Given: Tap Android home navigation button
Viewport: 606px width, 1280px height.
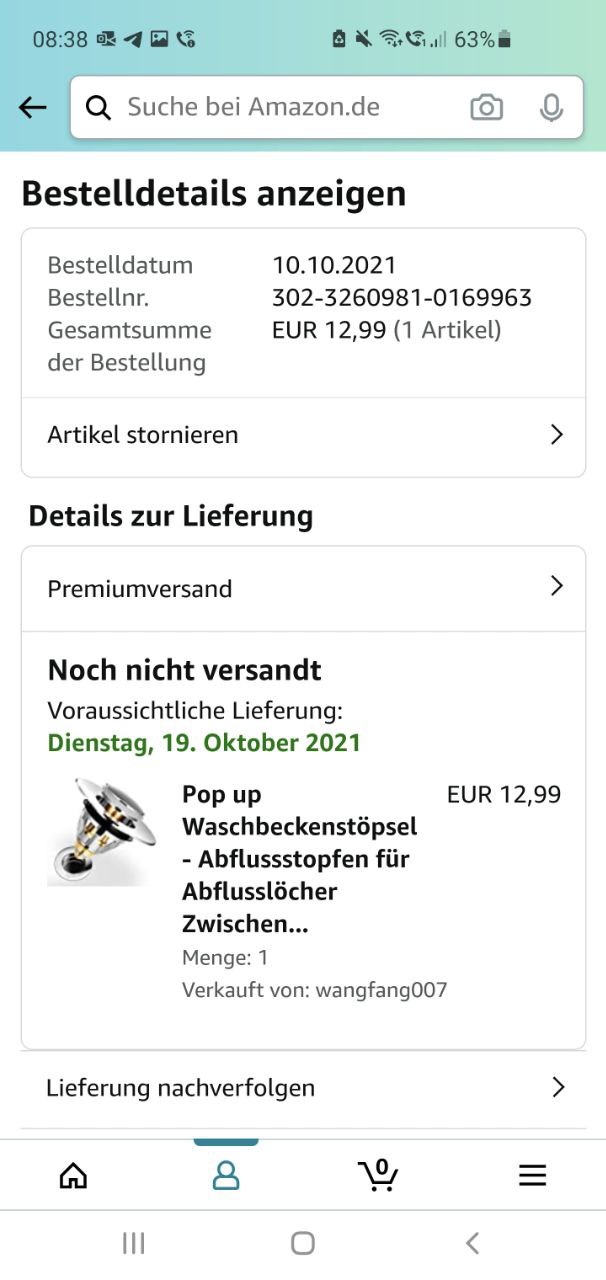Looking at the screenshot, I should [x=303, y=1243].
